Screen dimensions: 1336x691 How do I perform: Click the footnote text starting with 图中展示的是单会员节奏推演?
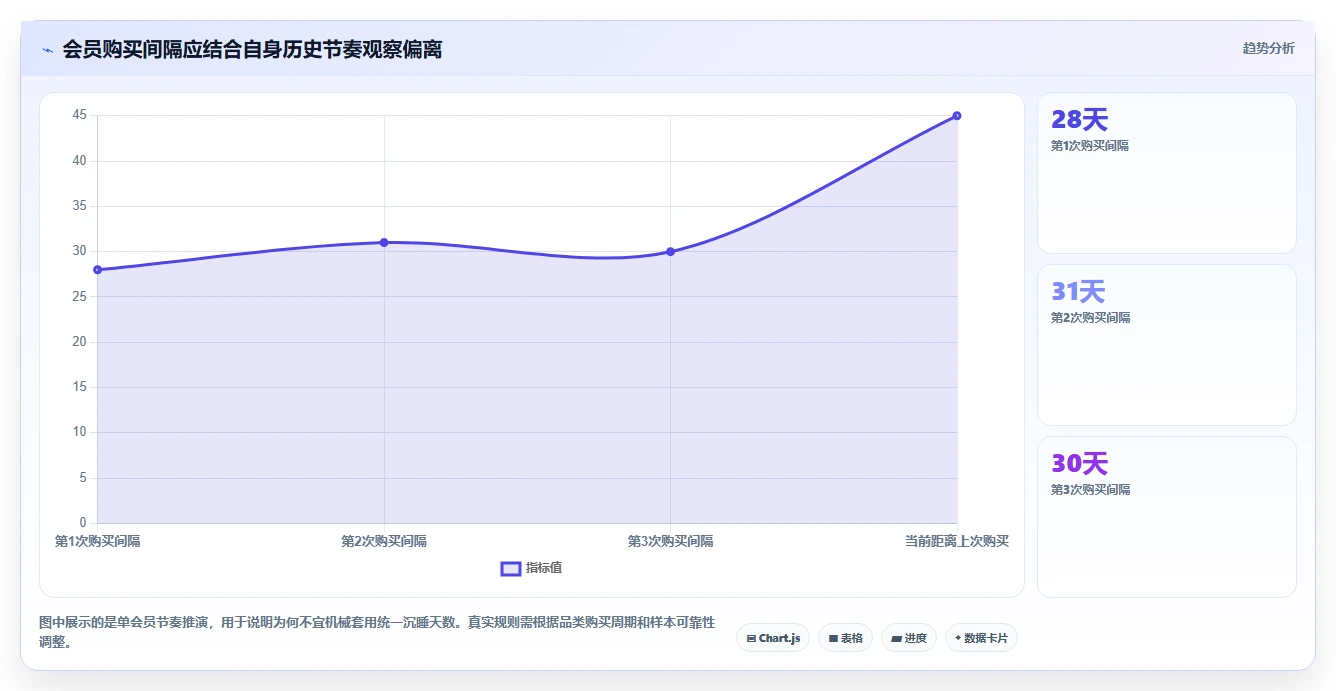[377, 632]
